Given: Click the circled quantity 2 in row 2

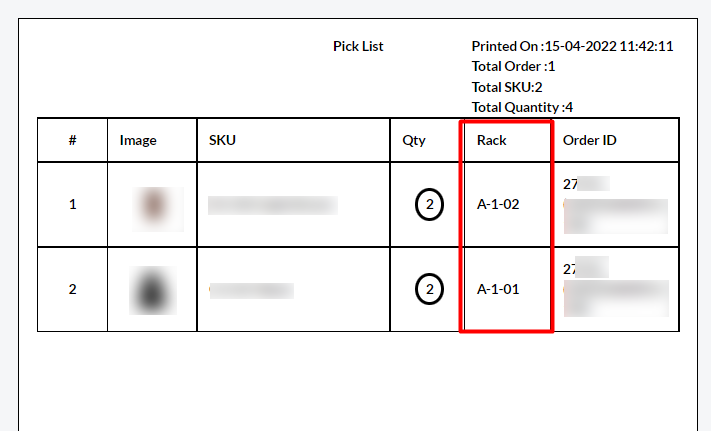Looking at the screenshot, I should click(x=429, y=289).
